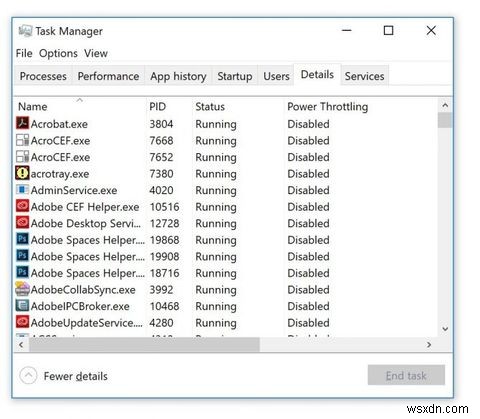
Task: Select the AdobeIPCBroker.exe name
Action: tap(80, 306)
